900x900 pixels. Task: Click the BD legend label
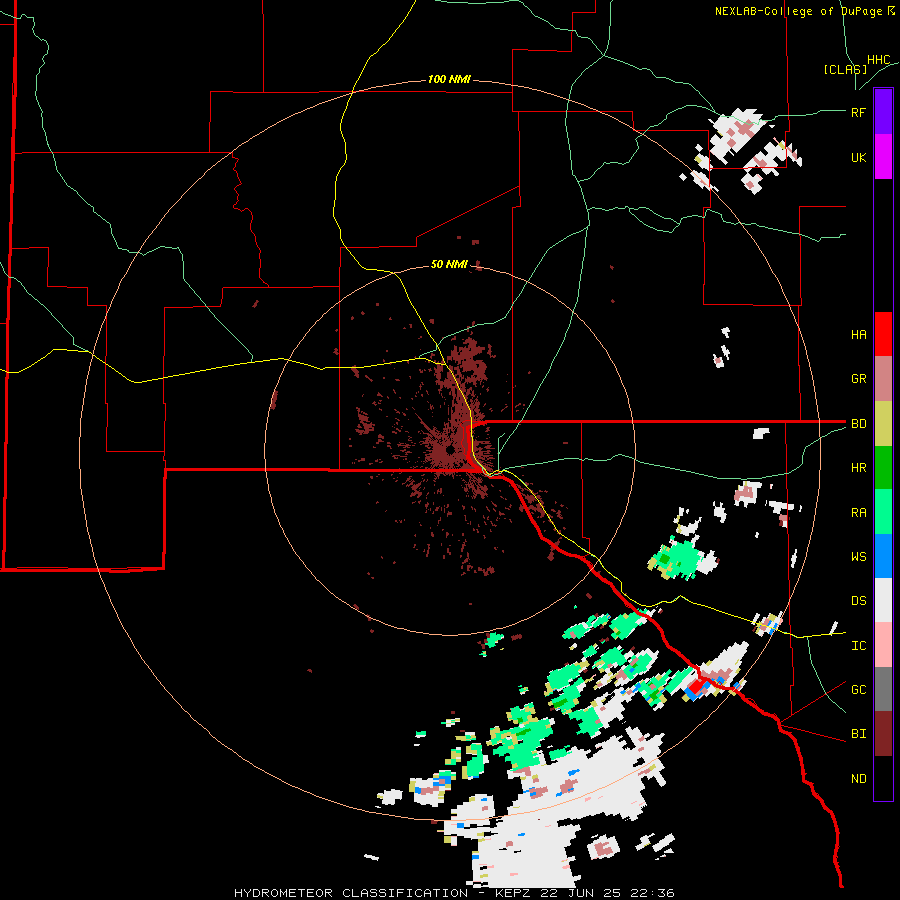pos(858,424)
